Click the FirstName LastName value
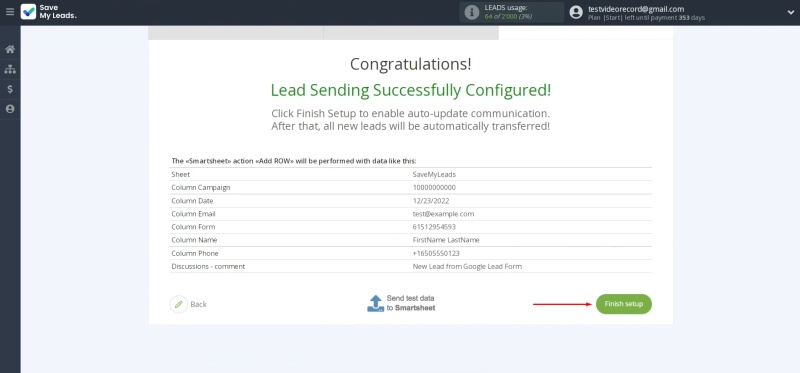This screenshot has width=800, height=373. 446,240
